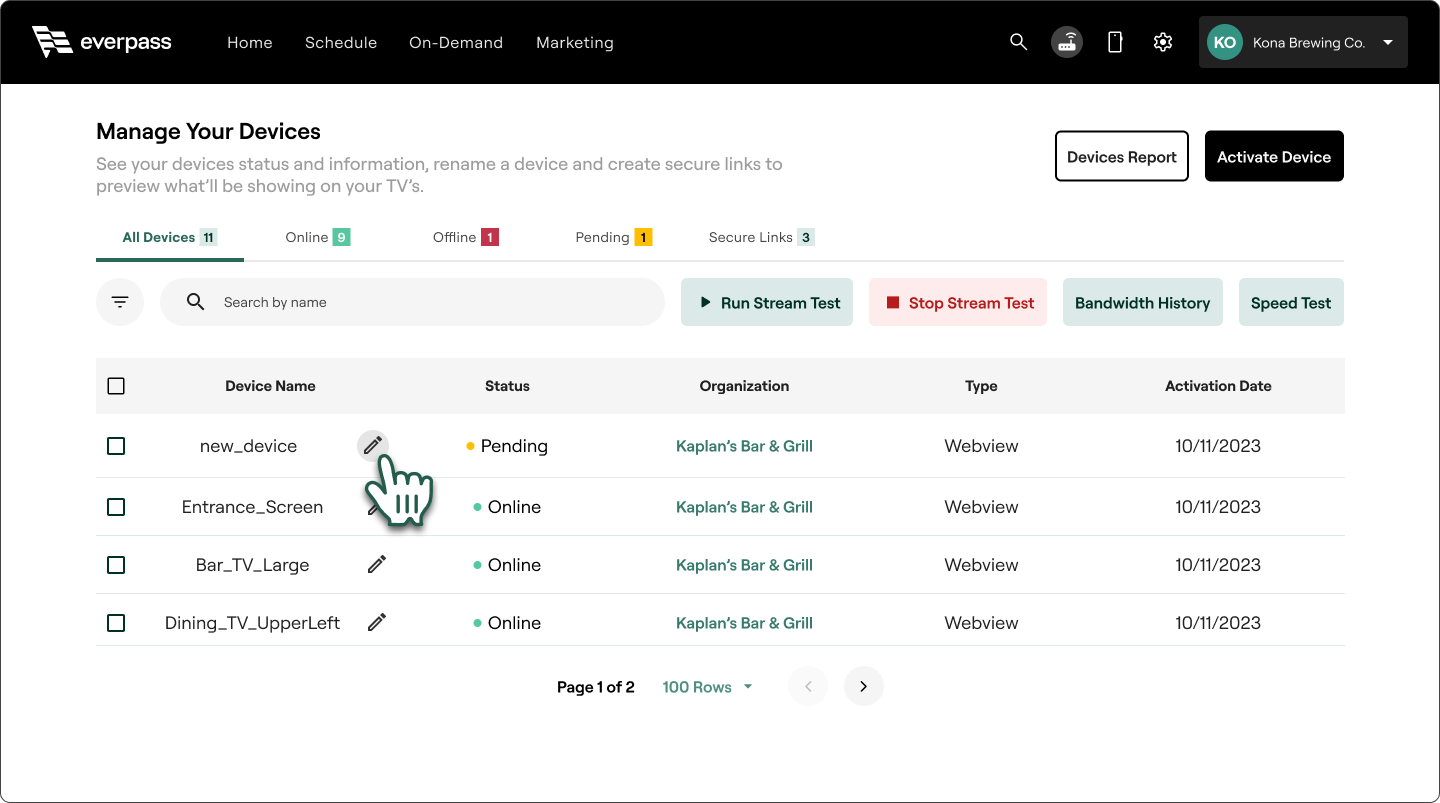Open Kaplan's Bar & Grill link for Dining_TV_UpperLeft
The height and width of the screenshot is (803, 1440).
[x=744, y=623]
